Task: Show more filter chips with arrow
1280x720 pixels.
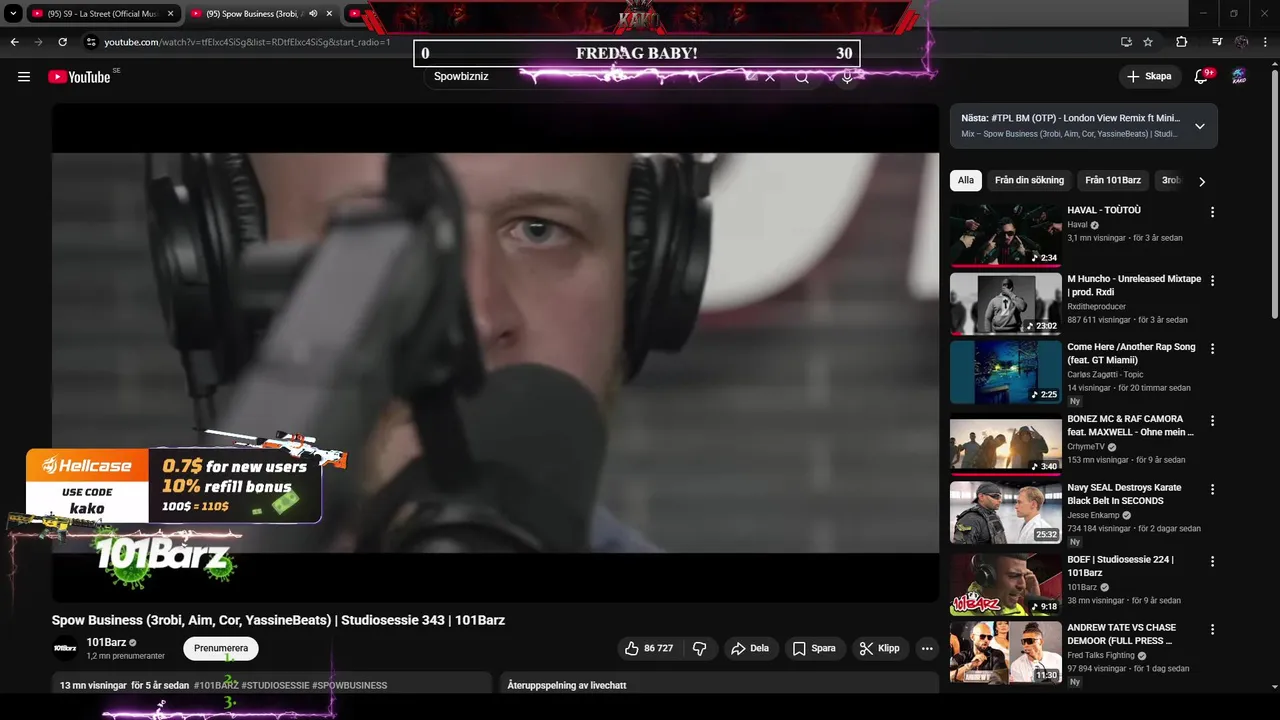Action: coord(1202,182)
